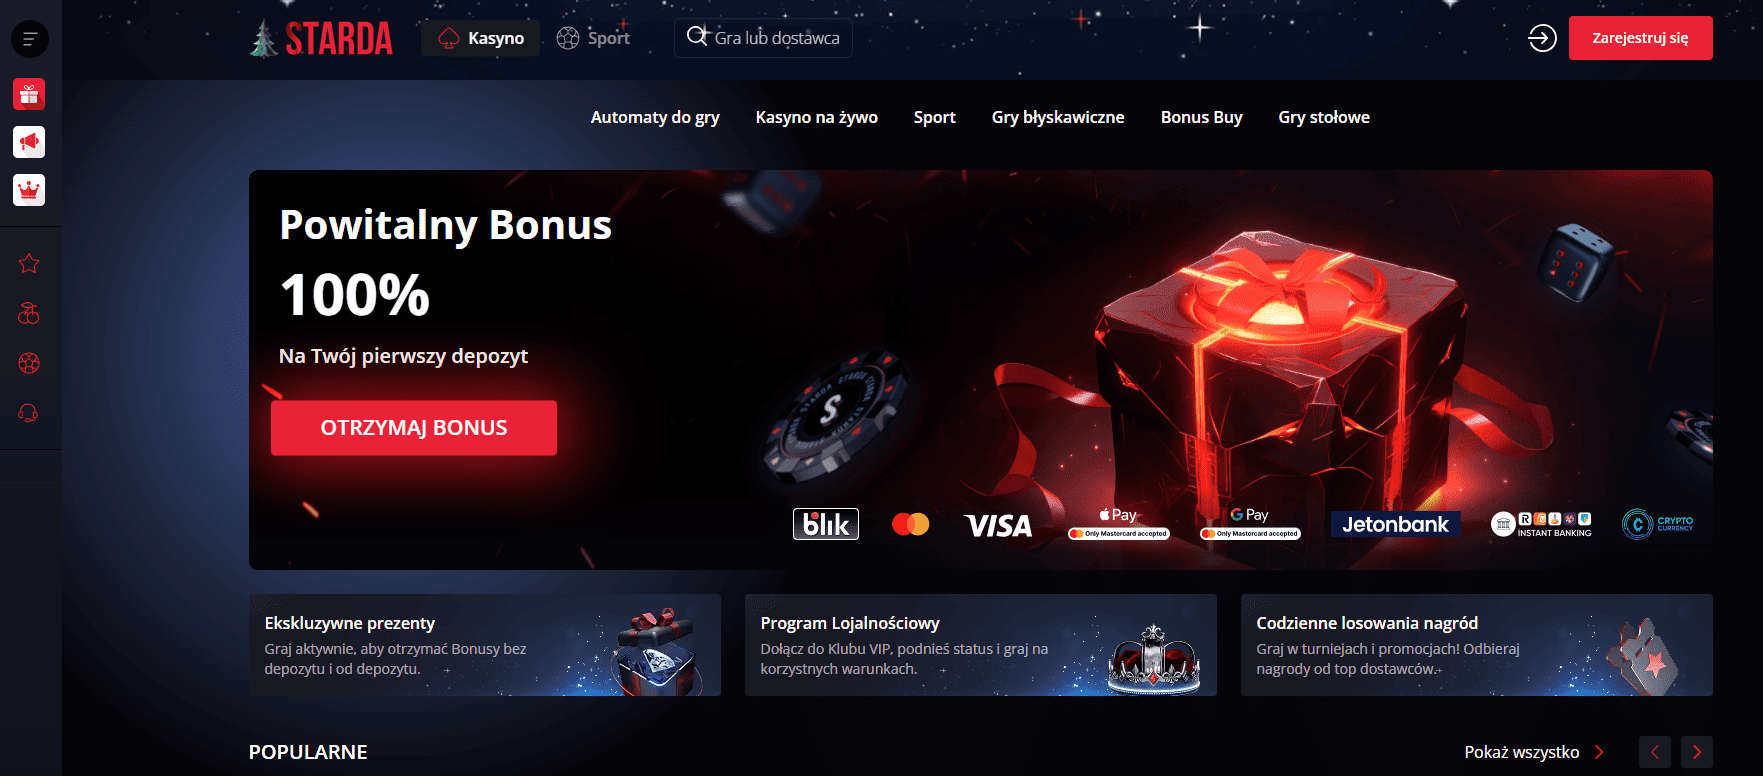Show the next popular games with the right arrow
1763x776 pixels.
point(1697,752)
